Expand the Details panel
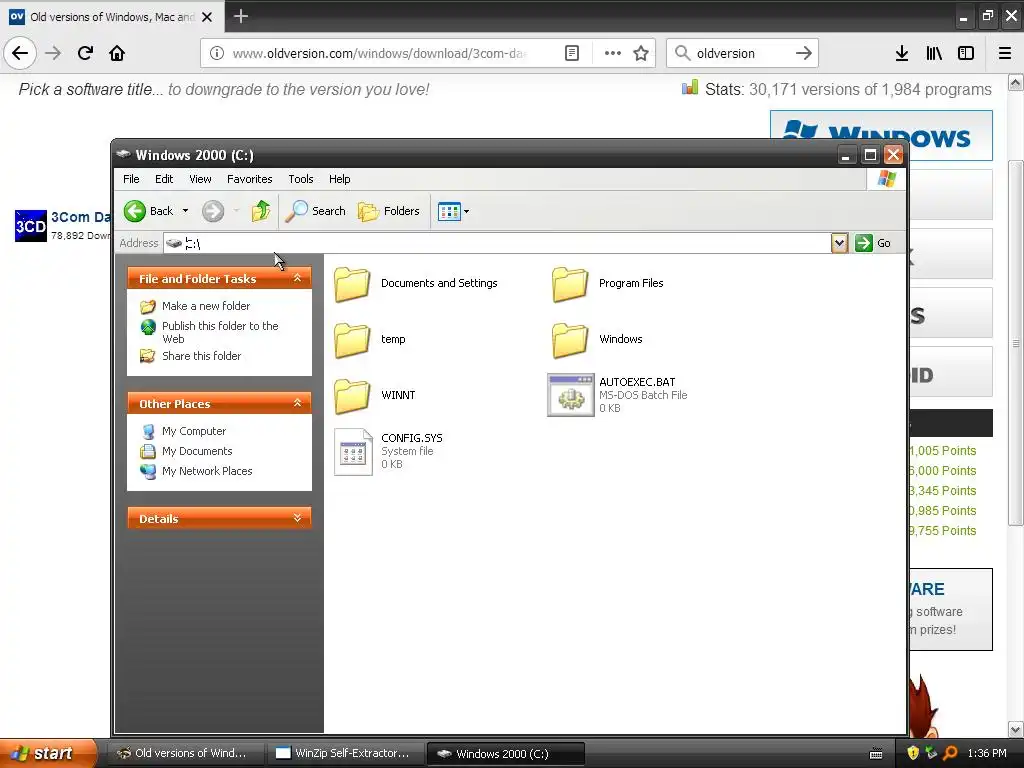 (x=297, y=518)
